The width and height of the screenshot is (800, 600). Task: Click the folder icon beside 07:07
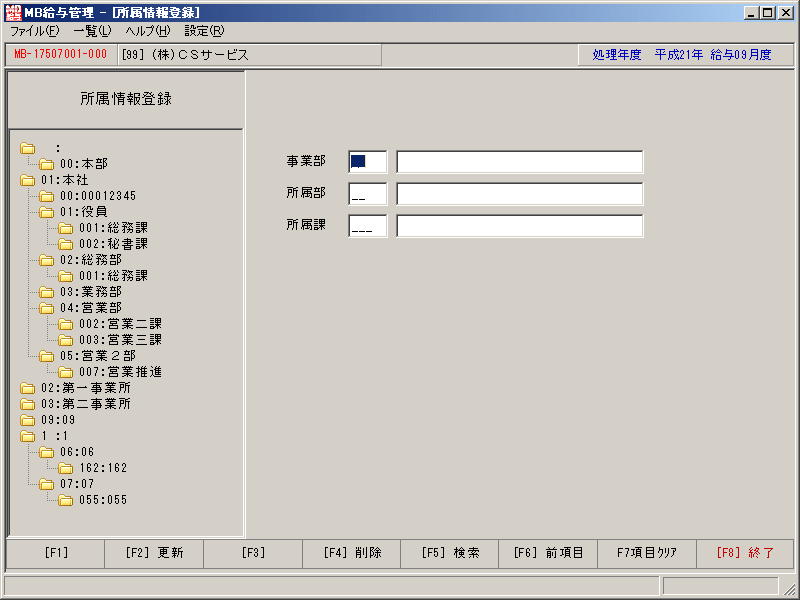click(46, 484)
